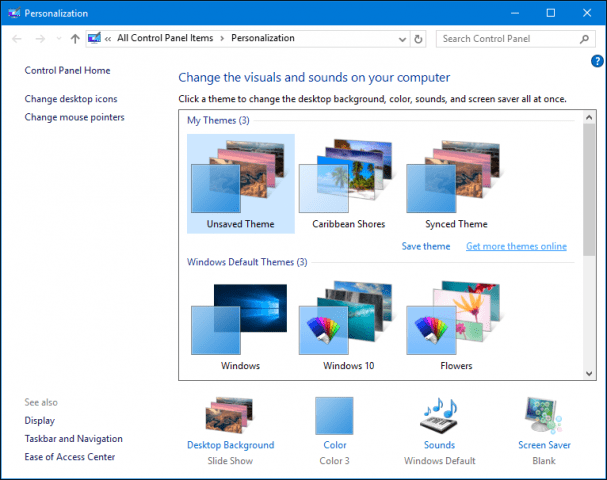Image resolution: width=607 pixels, height=480 pixels.
Task: Go forward using the forward arrow
Action: tap(40, 39)
